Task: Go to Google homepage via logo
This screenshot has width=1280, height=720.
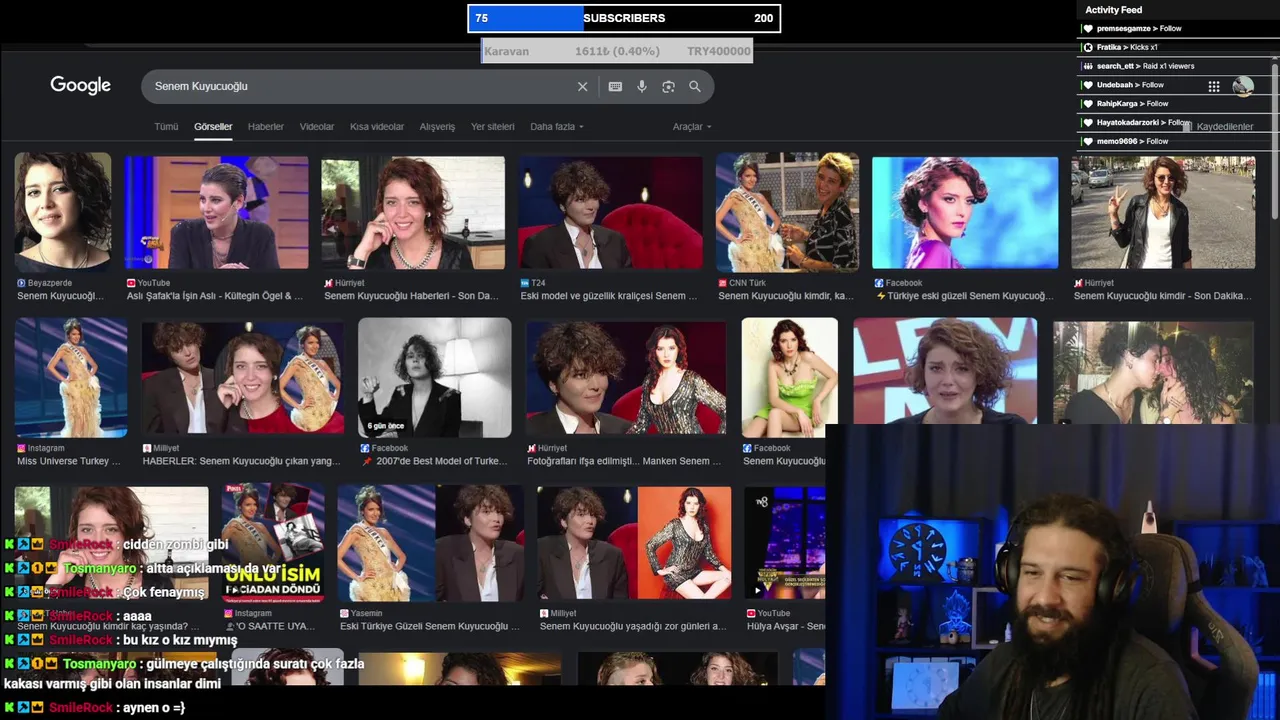Action: click(x=81, y=86)
